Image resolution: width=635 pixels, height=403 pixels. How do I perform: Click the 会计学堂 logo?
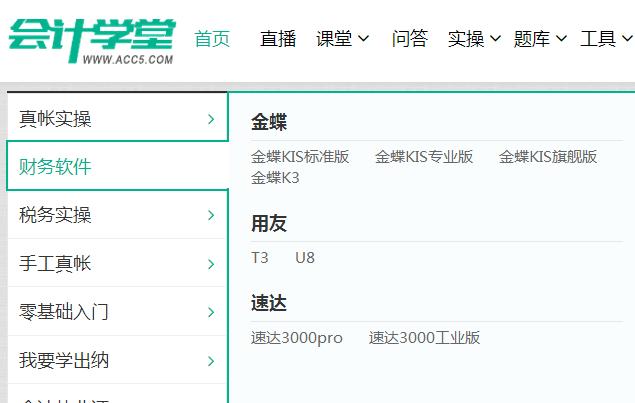(92, 41)
